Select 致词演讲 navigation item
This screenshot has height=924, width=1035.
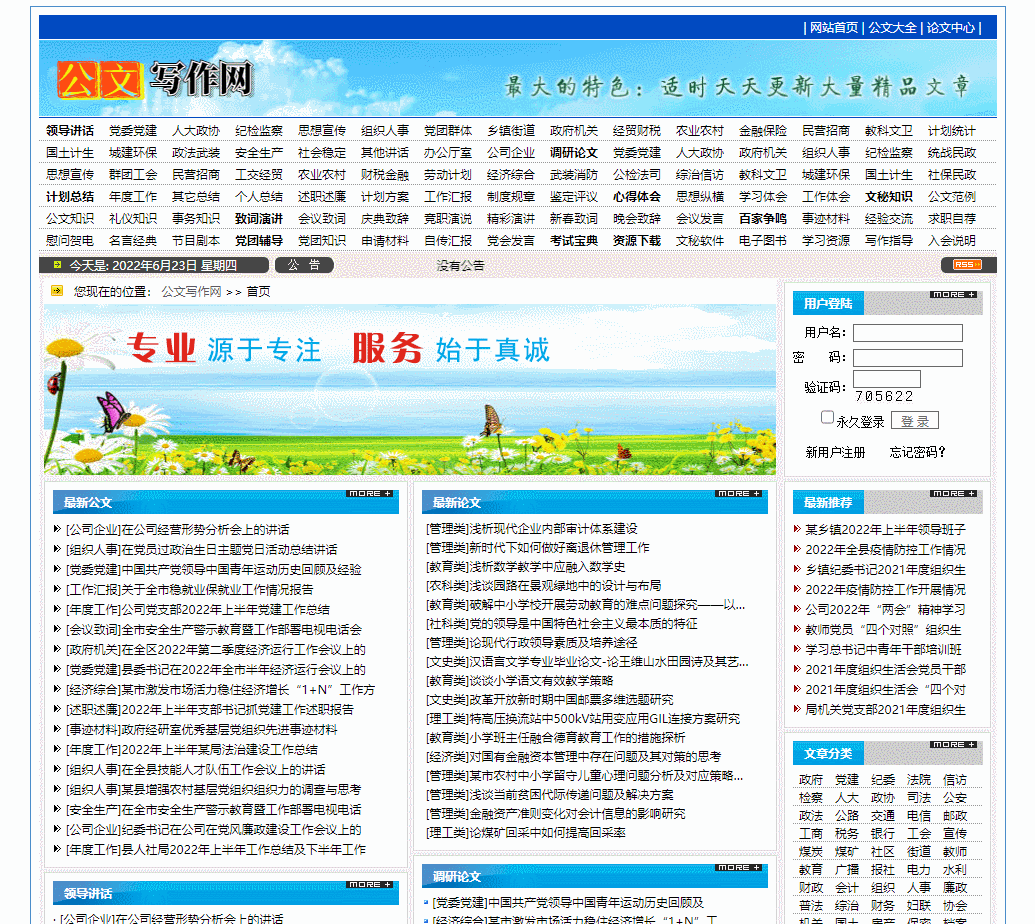(259, 218)
